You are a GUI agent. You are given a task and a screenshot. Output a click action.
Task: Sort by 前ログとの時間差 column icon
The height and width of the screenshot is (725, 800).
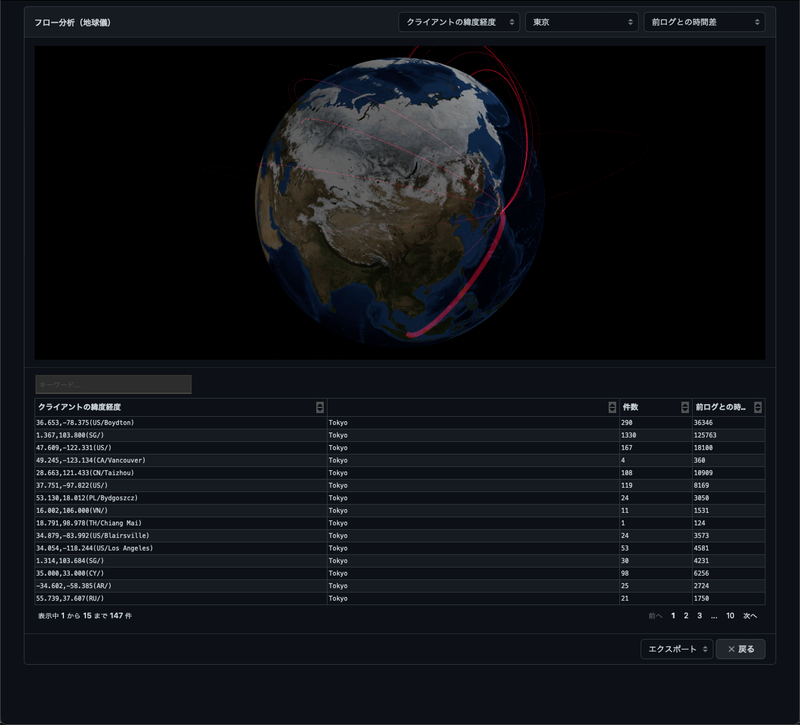tap(758, 407)
